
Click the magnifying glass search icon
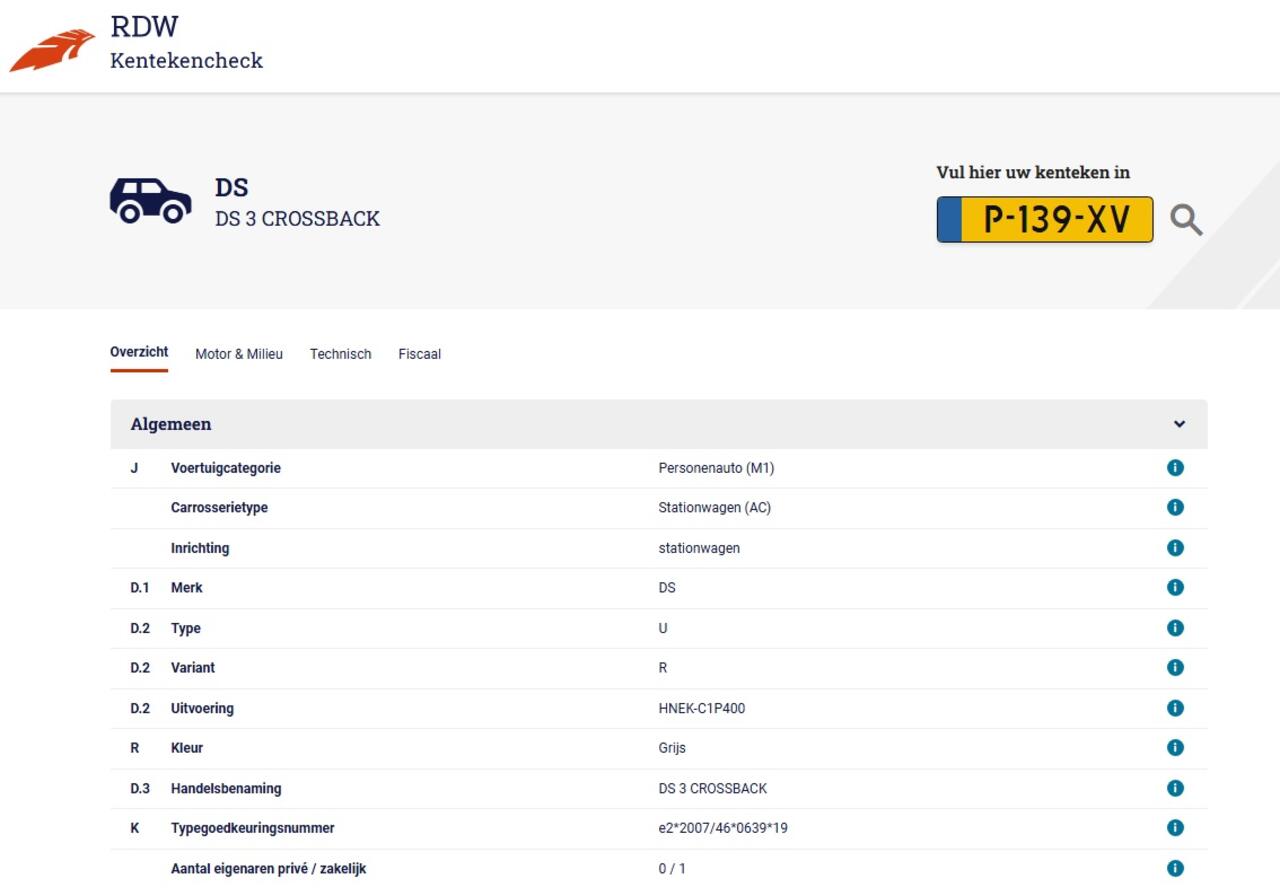(x=1186, y=219)
